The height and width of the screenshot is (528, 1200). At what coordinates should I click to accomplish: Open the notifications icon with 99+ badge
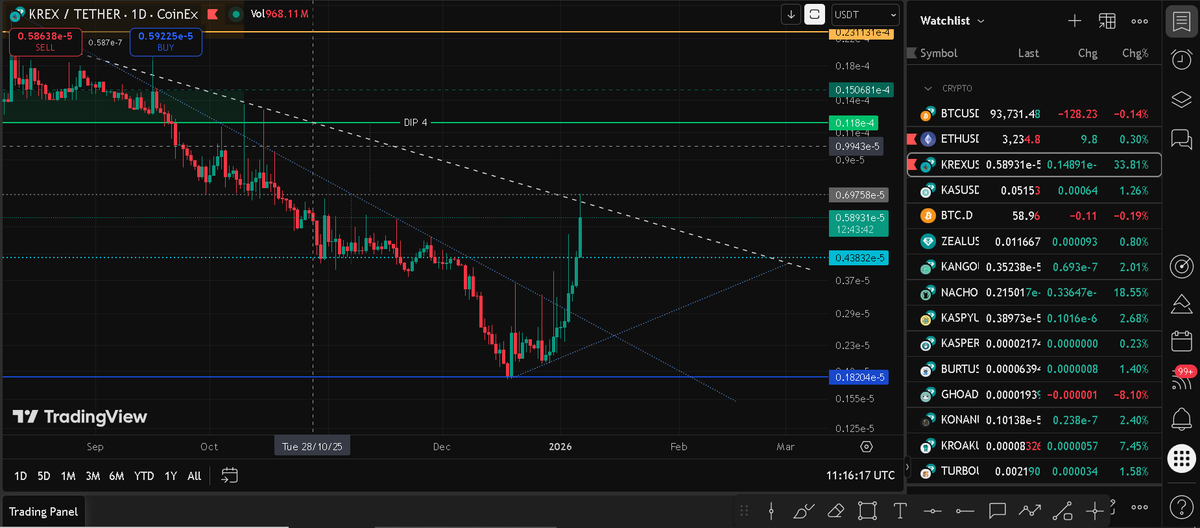(1181, 379)
